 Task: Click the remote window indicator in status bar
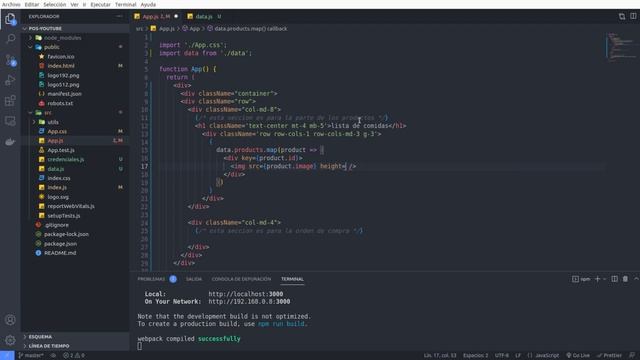click(x=7, y=356)
